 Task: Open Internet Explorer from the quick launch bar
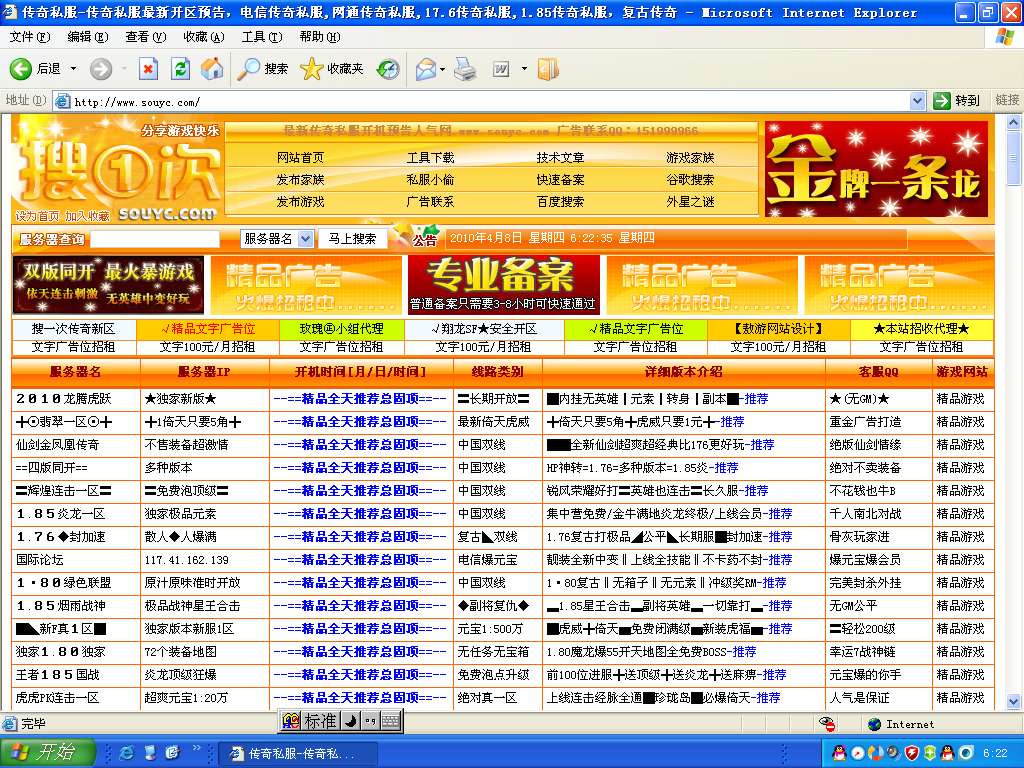pos(127,752)
